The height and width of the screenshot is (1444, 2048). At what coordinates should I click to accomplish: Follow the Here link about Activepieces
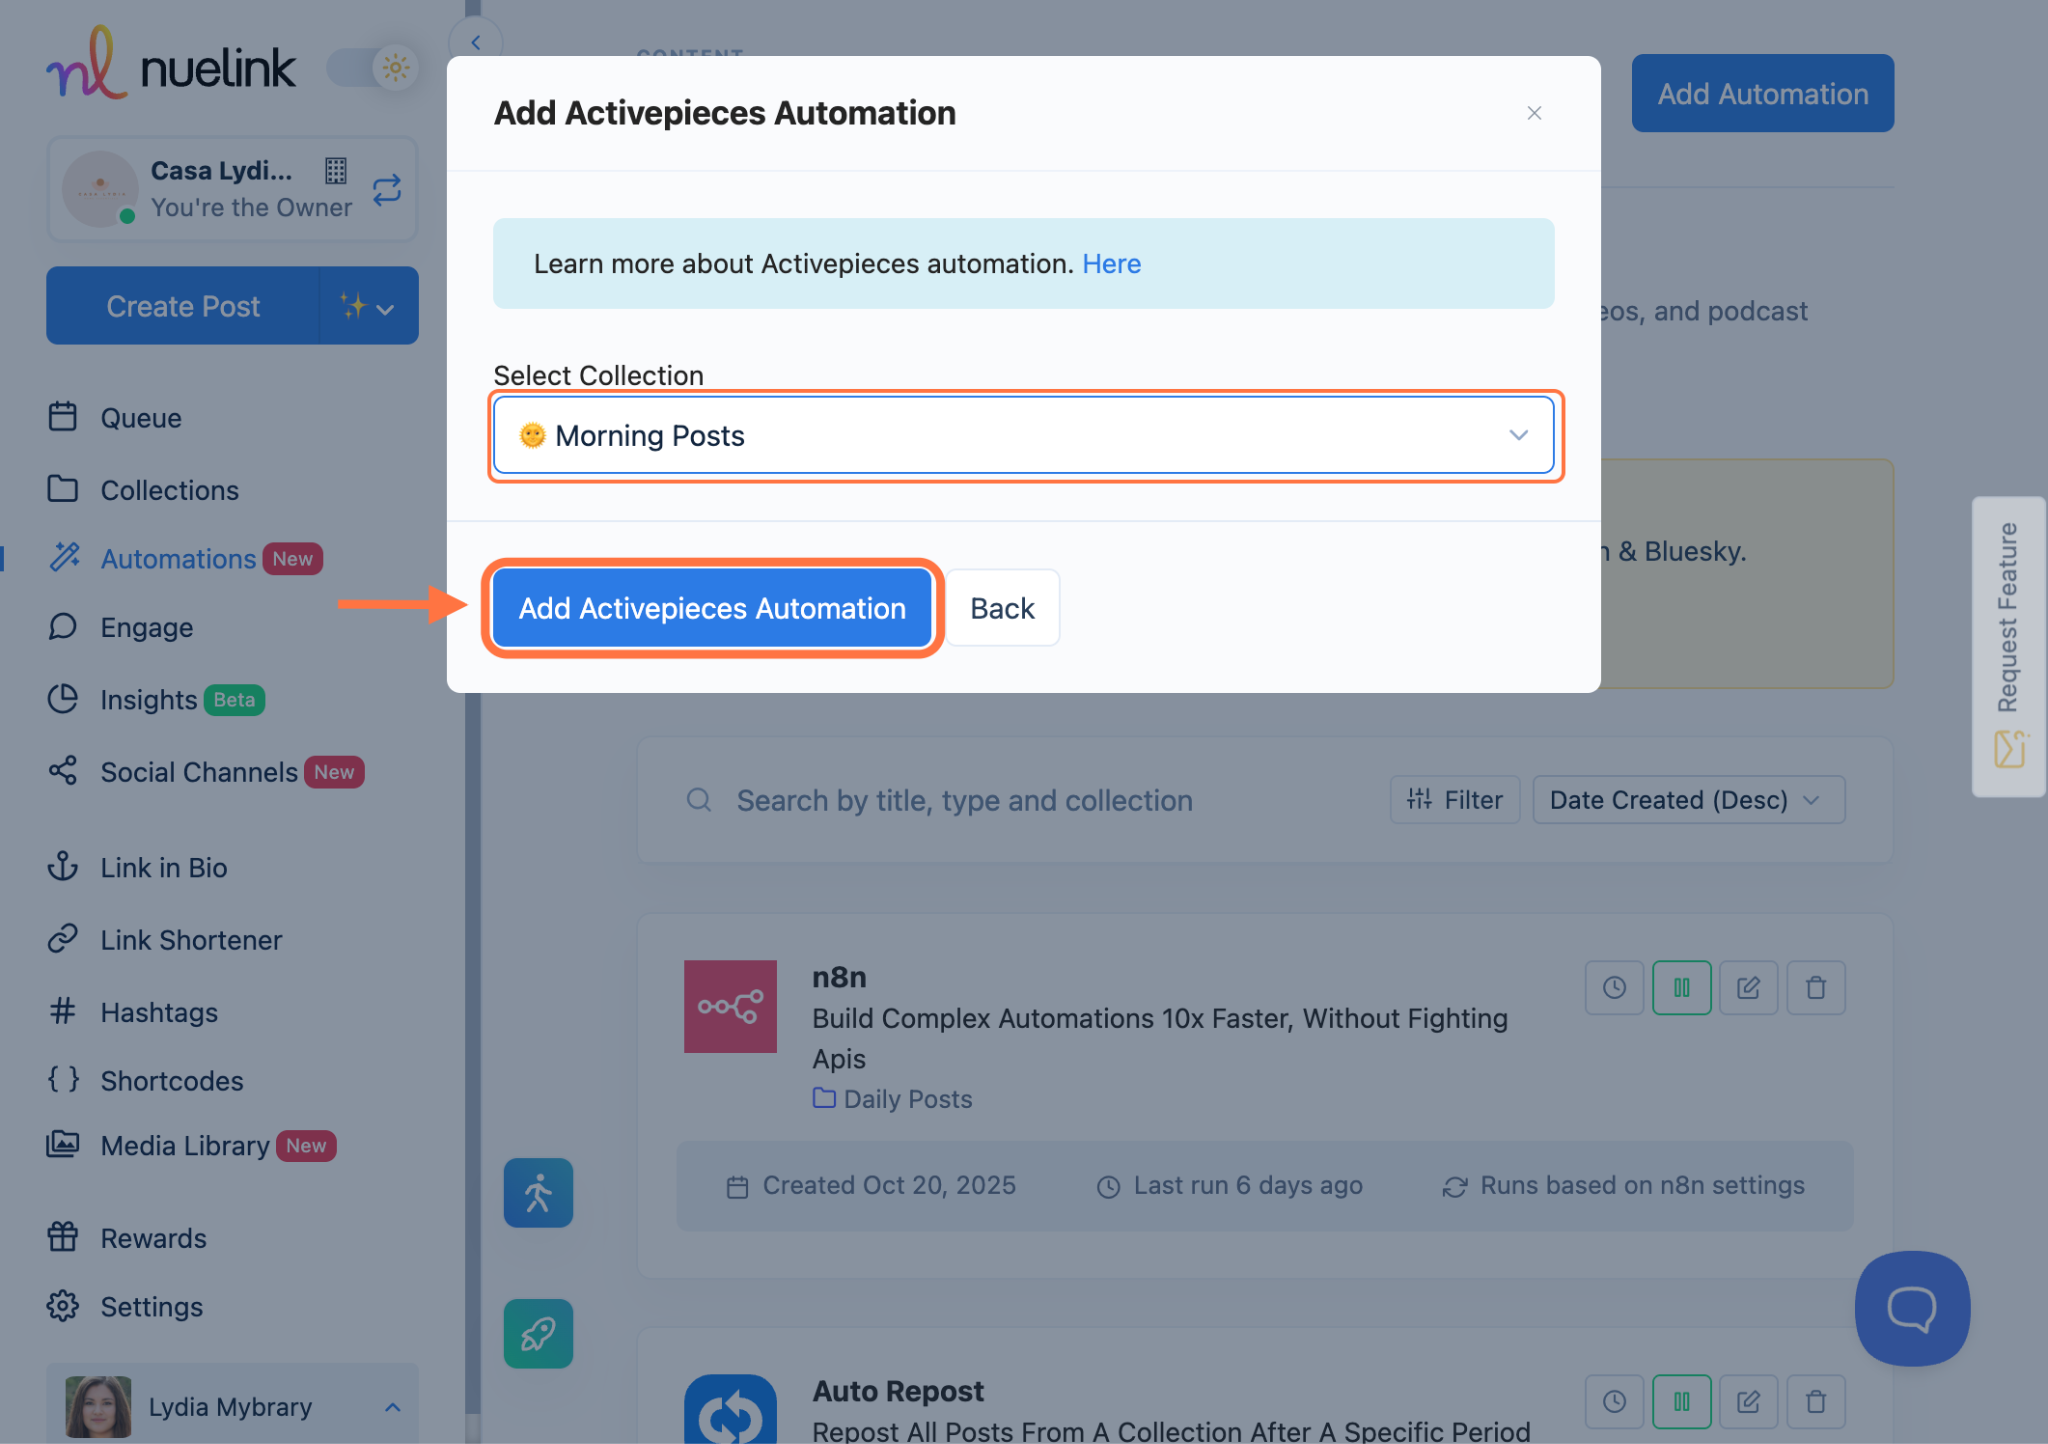click(1111, 264)
